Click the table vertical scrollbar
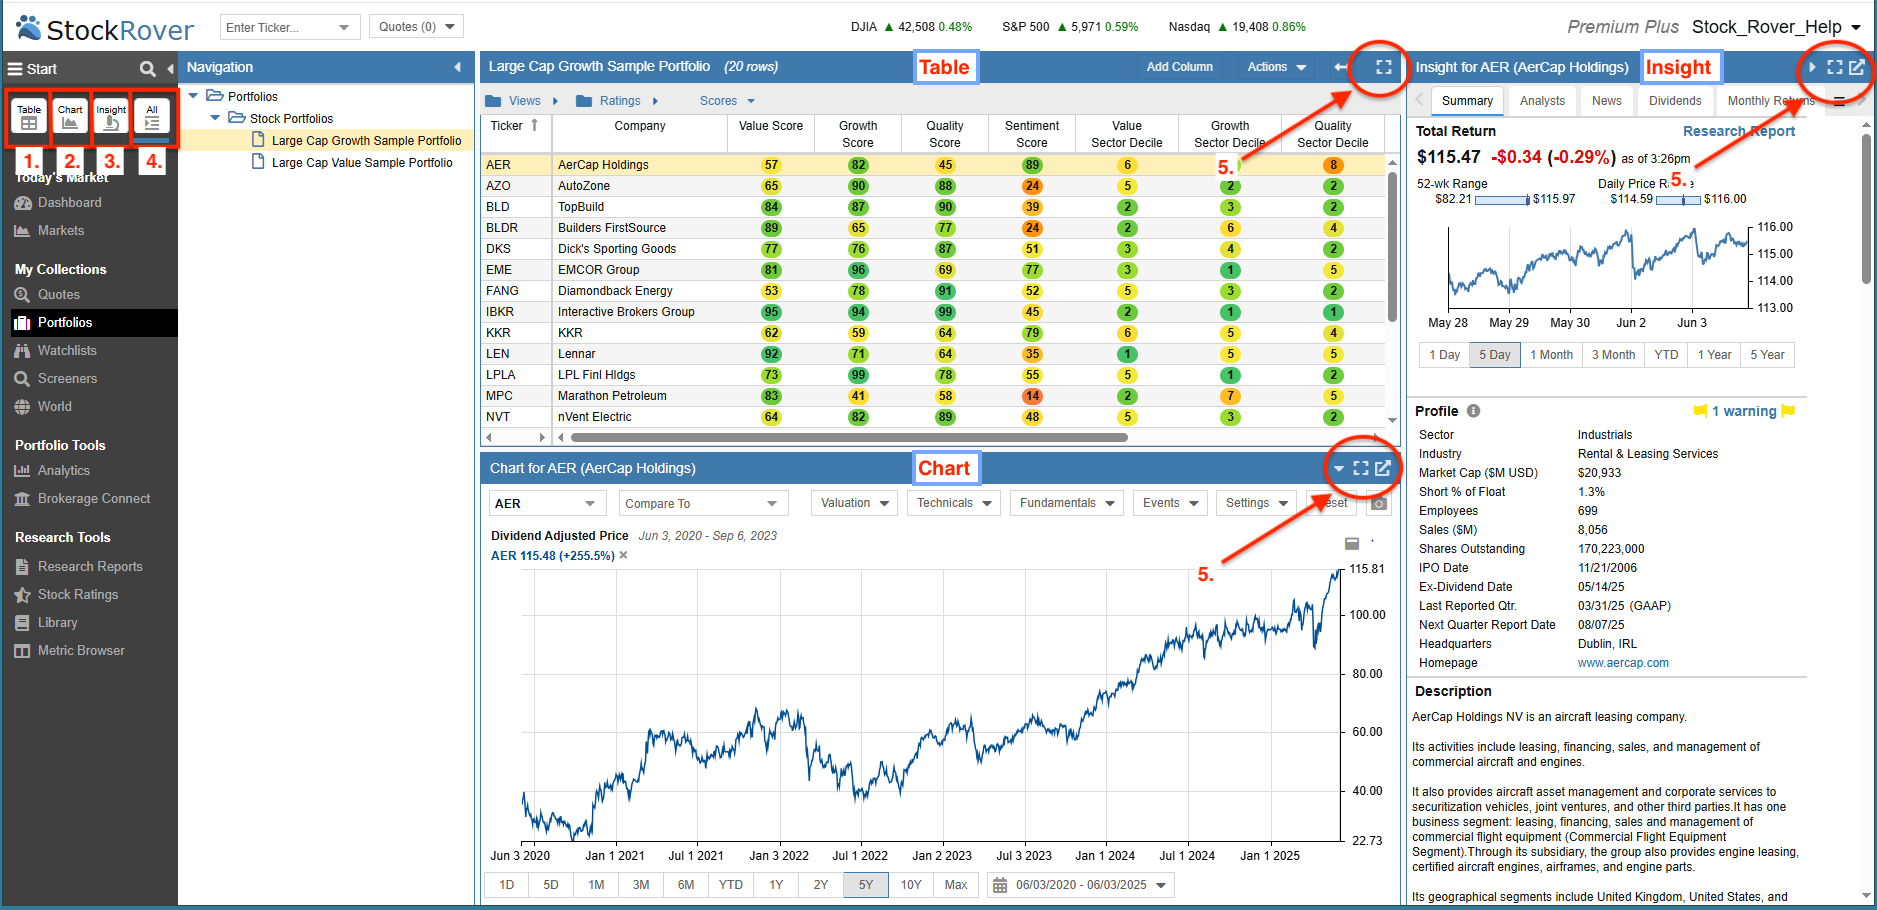 coord(1392,246)
